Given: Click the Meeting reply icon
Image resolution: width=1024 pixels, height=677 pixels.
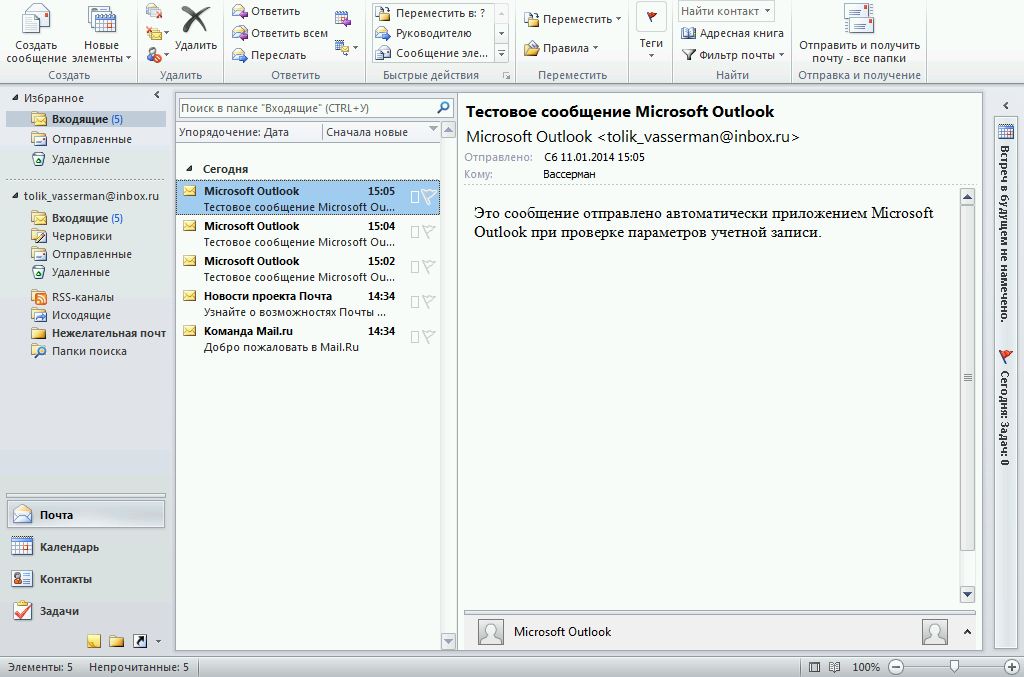Looking at the screenshot, I should coord(342,18).
